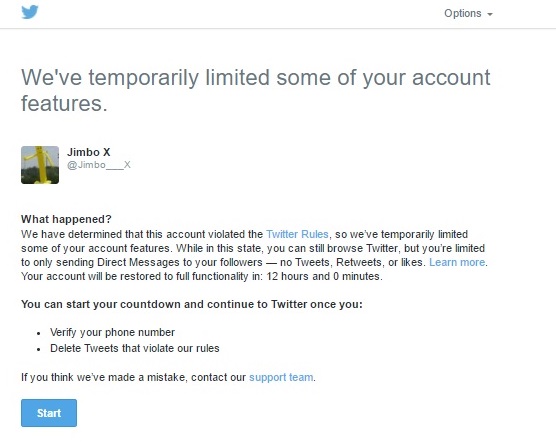The height and width of the screenshot is (448, 556).
Task: Click the temporarily limited account headline
Action: pos(255,90)
